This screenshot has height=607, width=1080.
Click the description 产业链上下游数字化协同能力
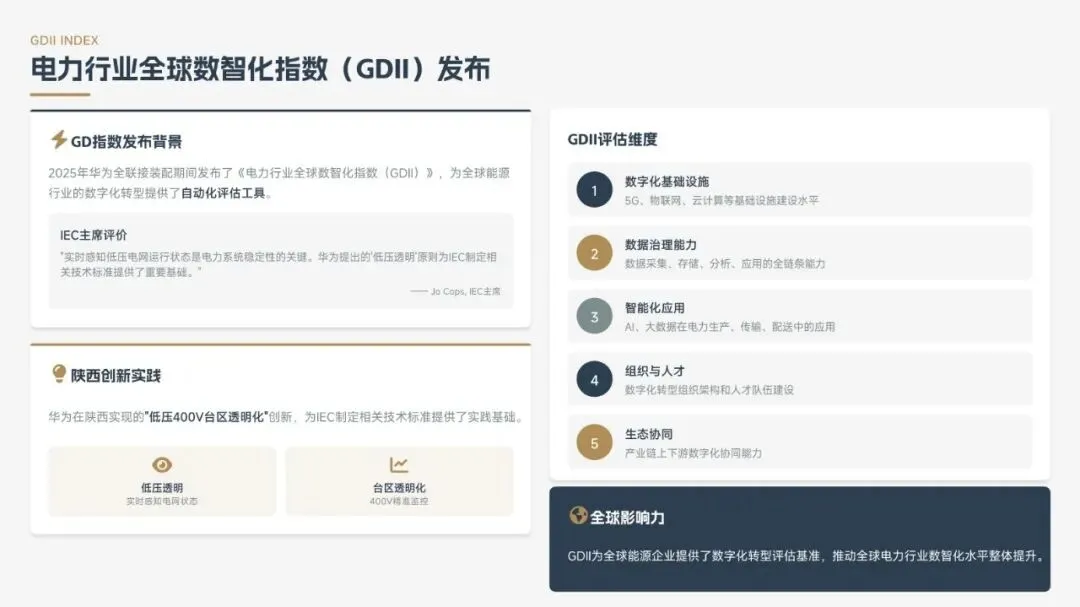click(x=693, y=453)
